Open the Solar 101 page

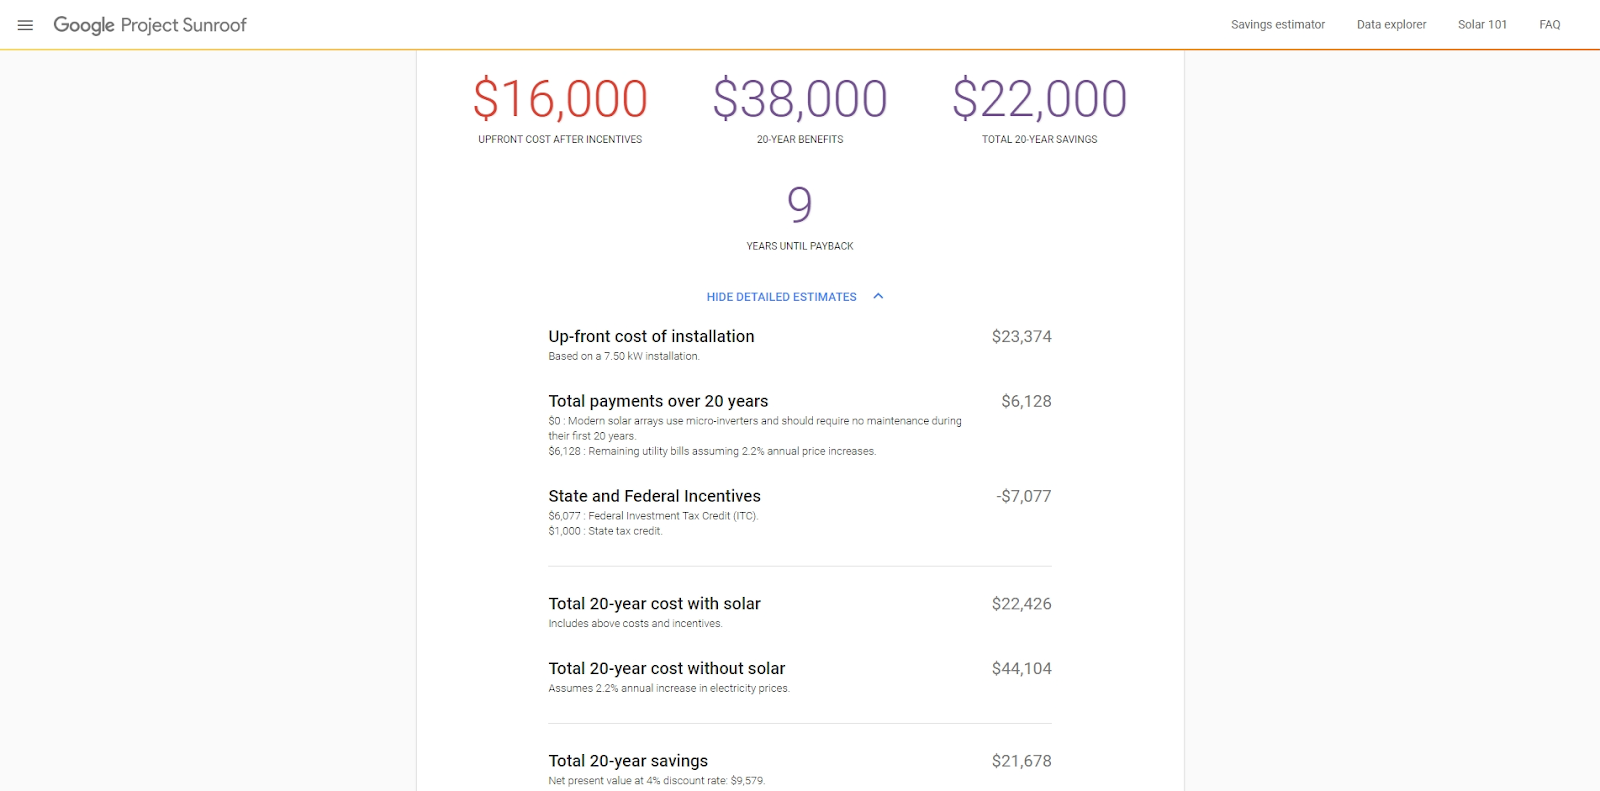(1482, 25)
